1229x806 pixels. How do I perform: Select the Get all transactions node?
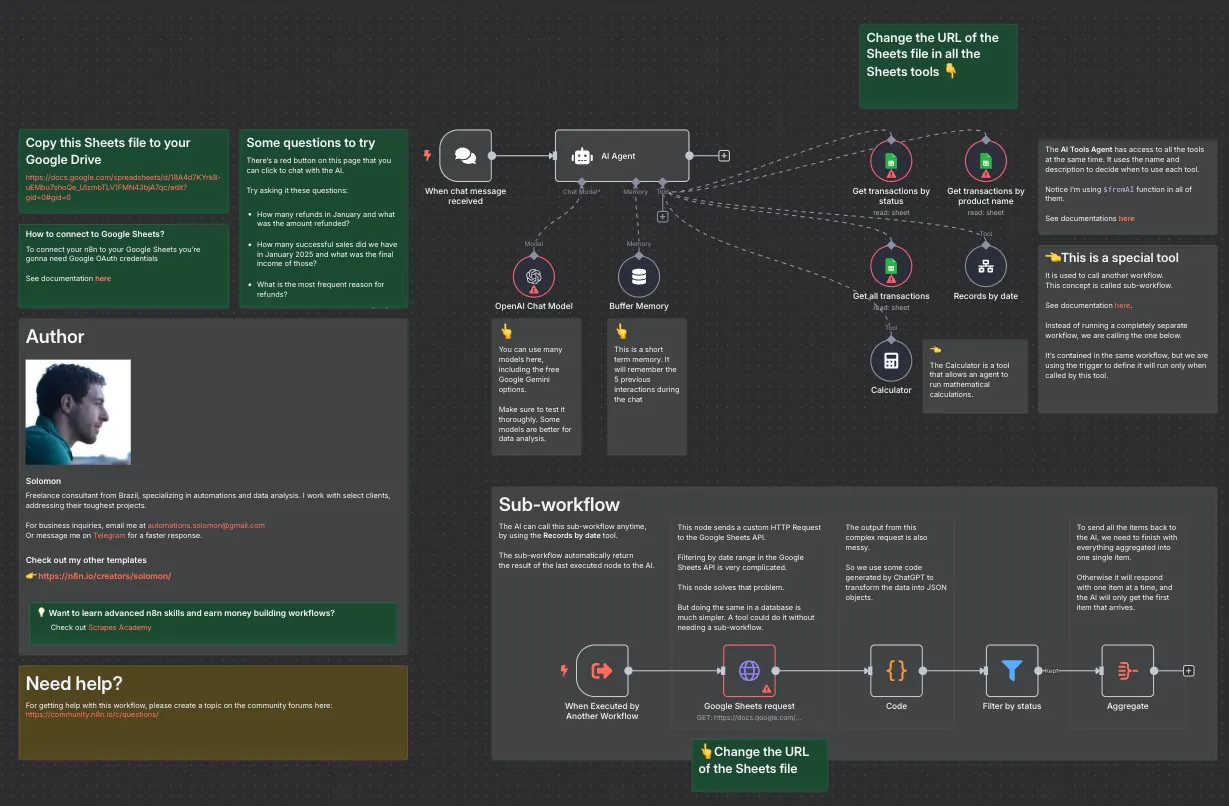(x=891, y=267)
